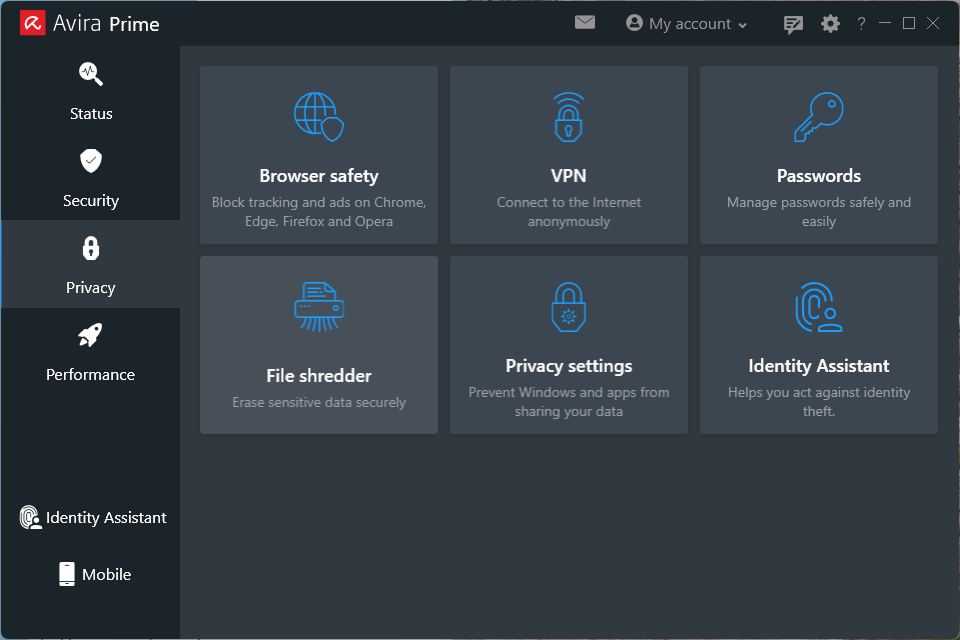The width and height of the screenshot is (960, 640).
Task: Click the globe shield Browser safety icon
Action: tap(319, 116)
